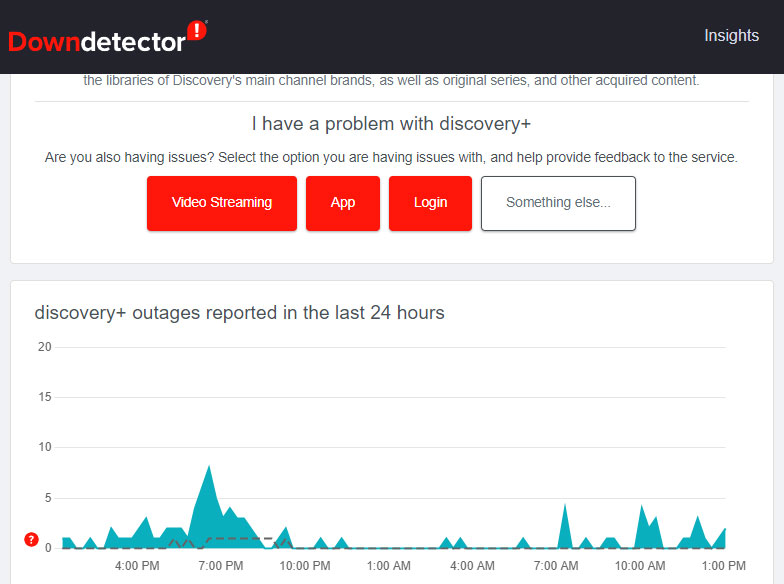784x584 pixels.
Task: Click the Downdetector logo
Action: tap(108, 38)
